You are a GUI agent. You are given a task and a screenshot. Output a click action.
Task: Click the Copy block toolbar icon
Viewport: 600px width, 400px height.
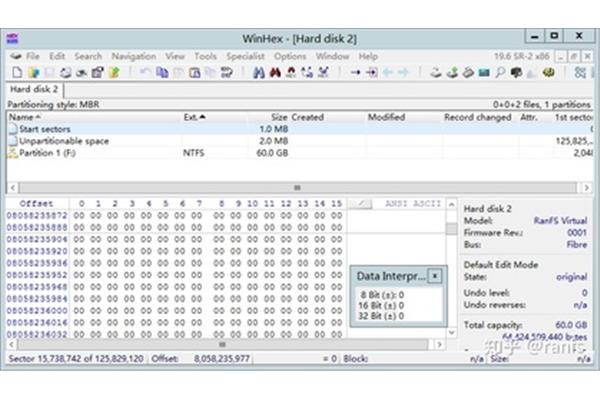[x=163, y=72]
